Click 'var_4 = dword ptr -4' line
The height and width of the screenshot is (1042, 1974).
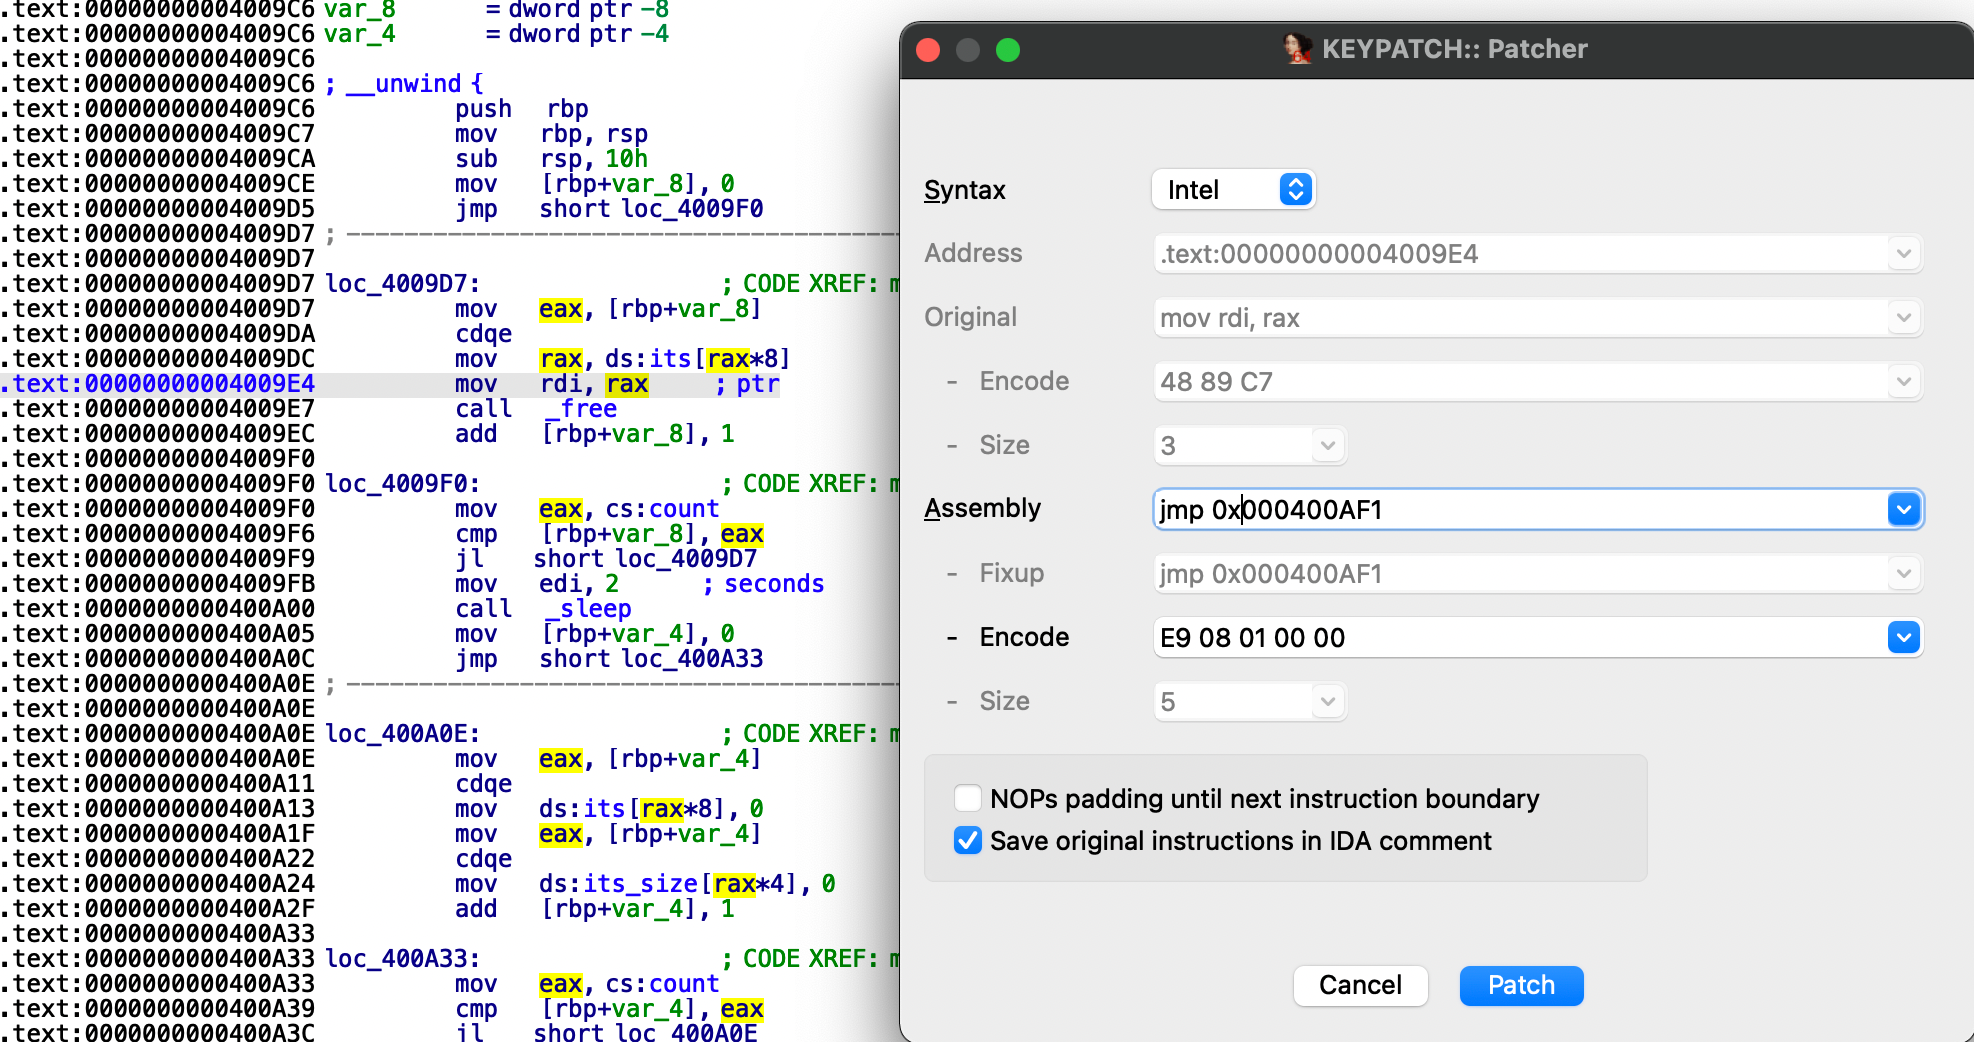[x=496, y=34]
